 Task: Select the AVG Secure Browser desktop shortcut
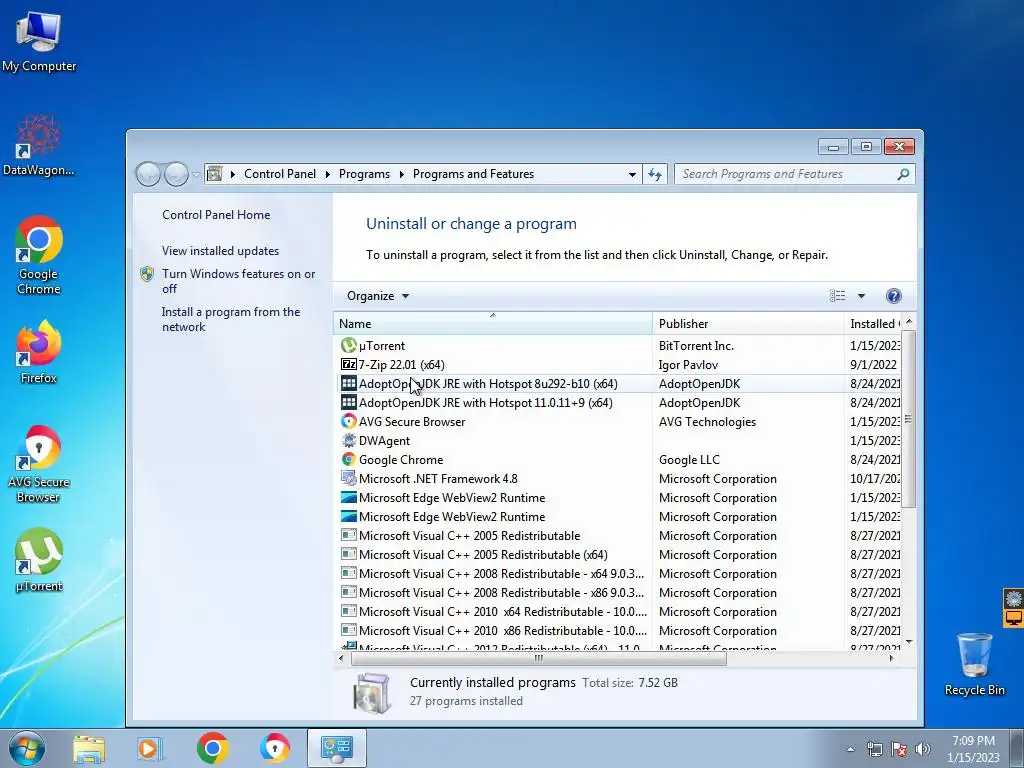(39, 464)
